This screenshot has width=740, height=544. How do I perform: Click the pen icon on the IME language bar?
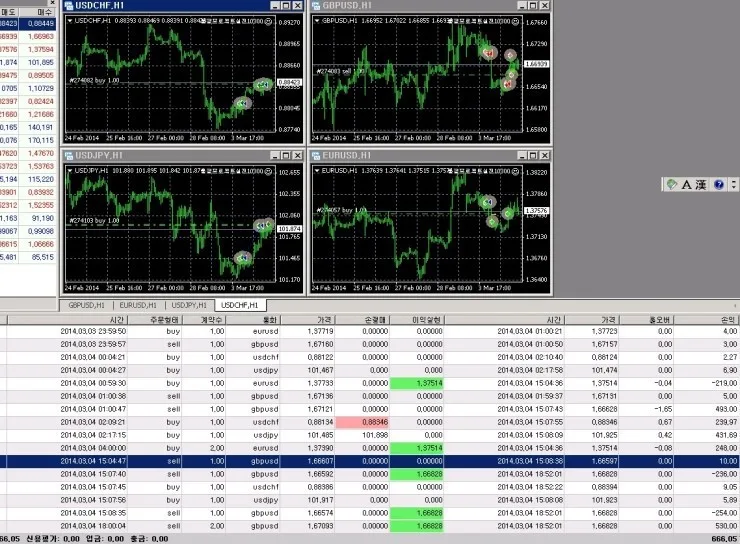(x=671, y=184)
